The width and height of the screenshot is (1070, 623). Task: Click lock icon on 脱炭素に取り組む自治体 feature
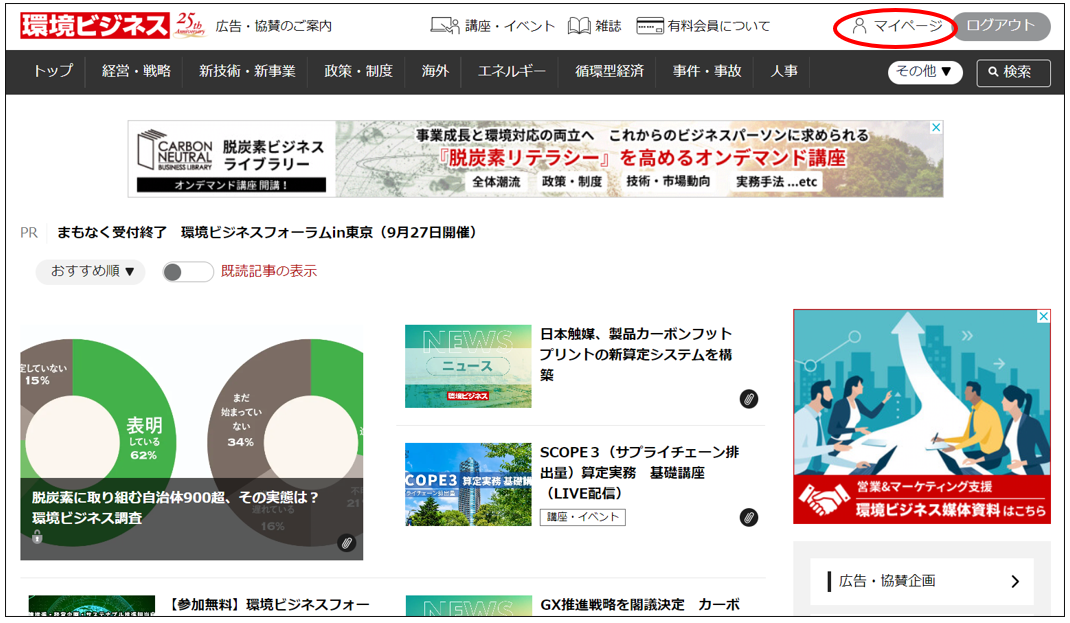click(38, 537)
